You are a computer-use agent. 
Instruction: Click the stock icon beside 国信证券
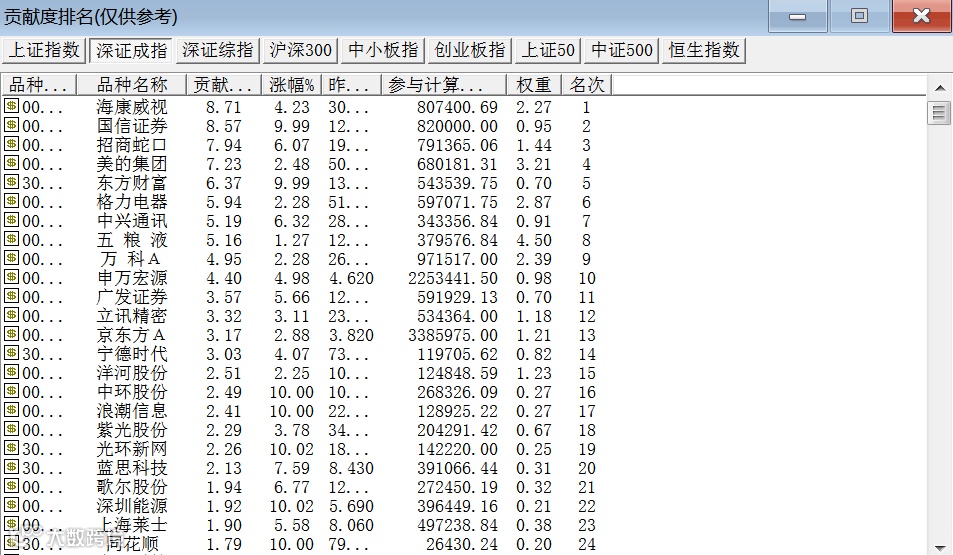click(x=12, y=125)
